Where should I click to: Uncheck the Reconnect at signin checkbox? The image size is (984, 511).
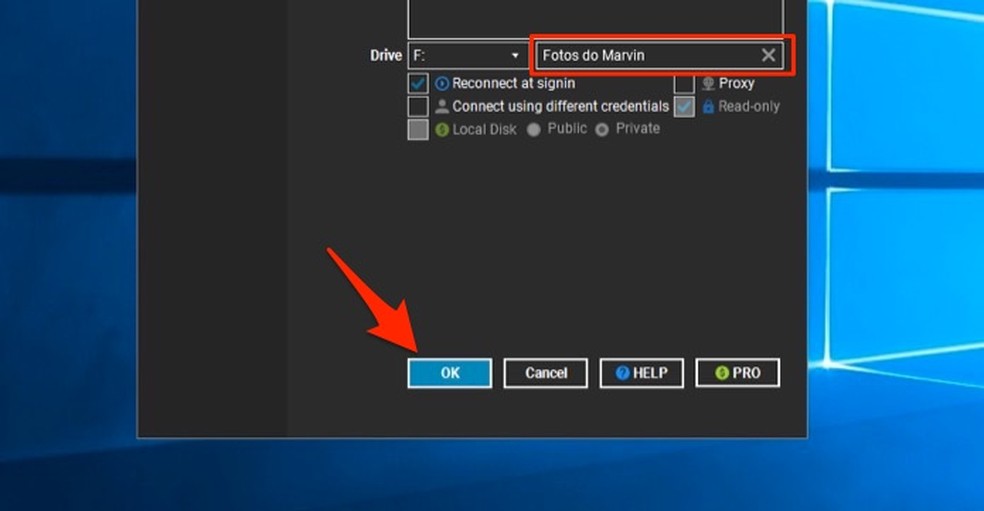pos(418,84)
